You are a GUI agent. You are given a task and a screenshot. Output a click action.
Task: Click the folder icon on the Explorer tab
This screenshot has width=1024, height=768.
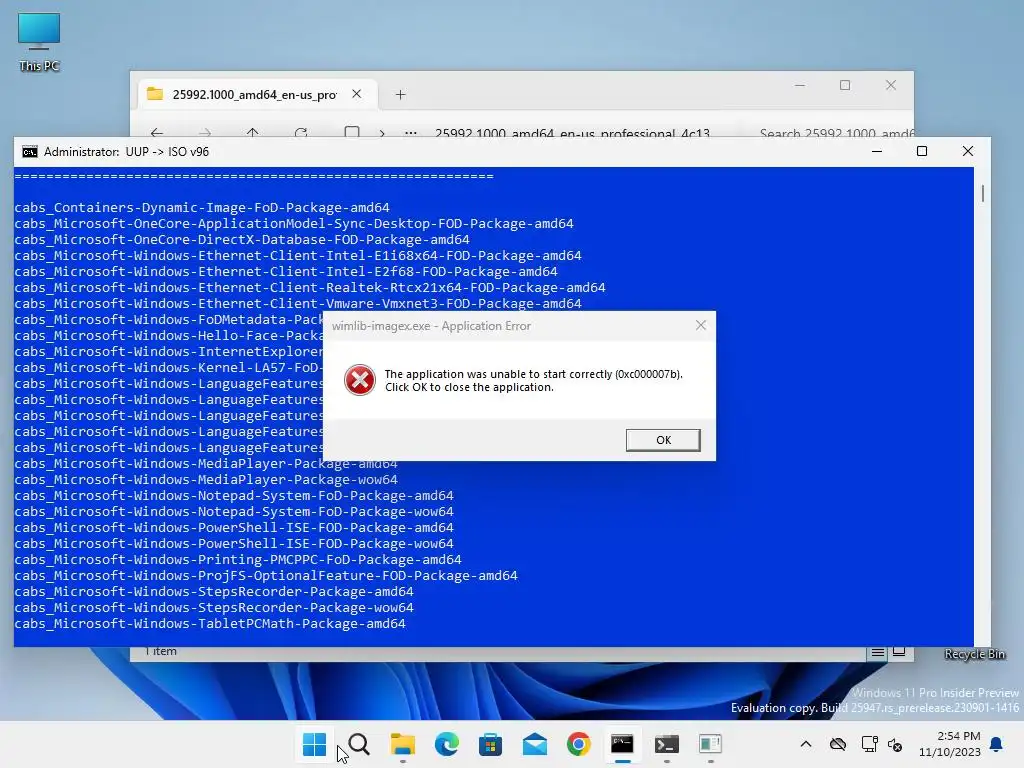155,94
